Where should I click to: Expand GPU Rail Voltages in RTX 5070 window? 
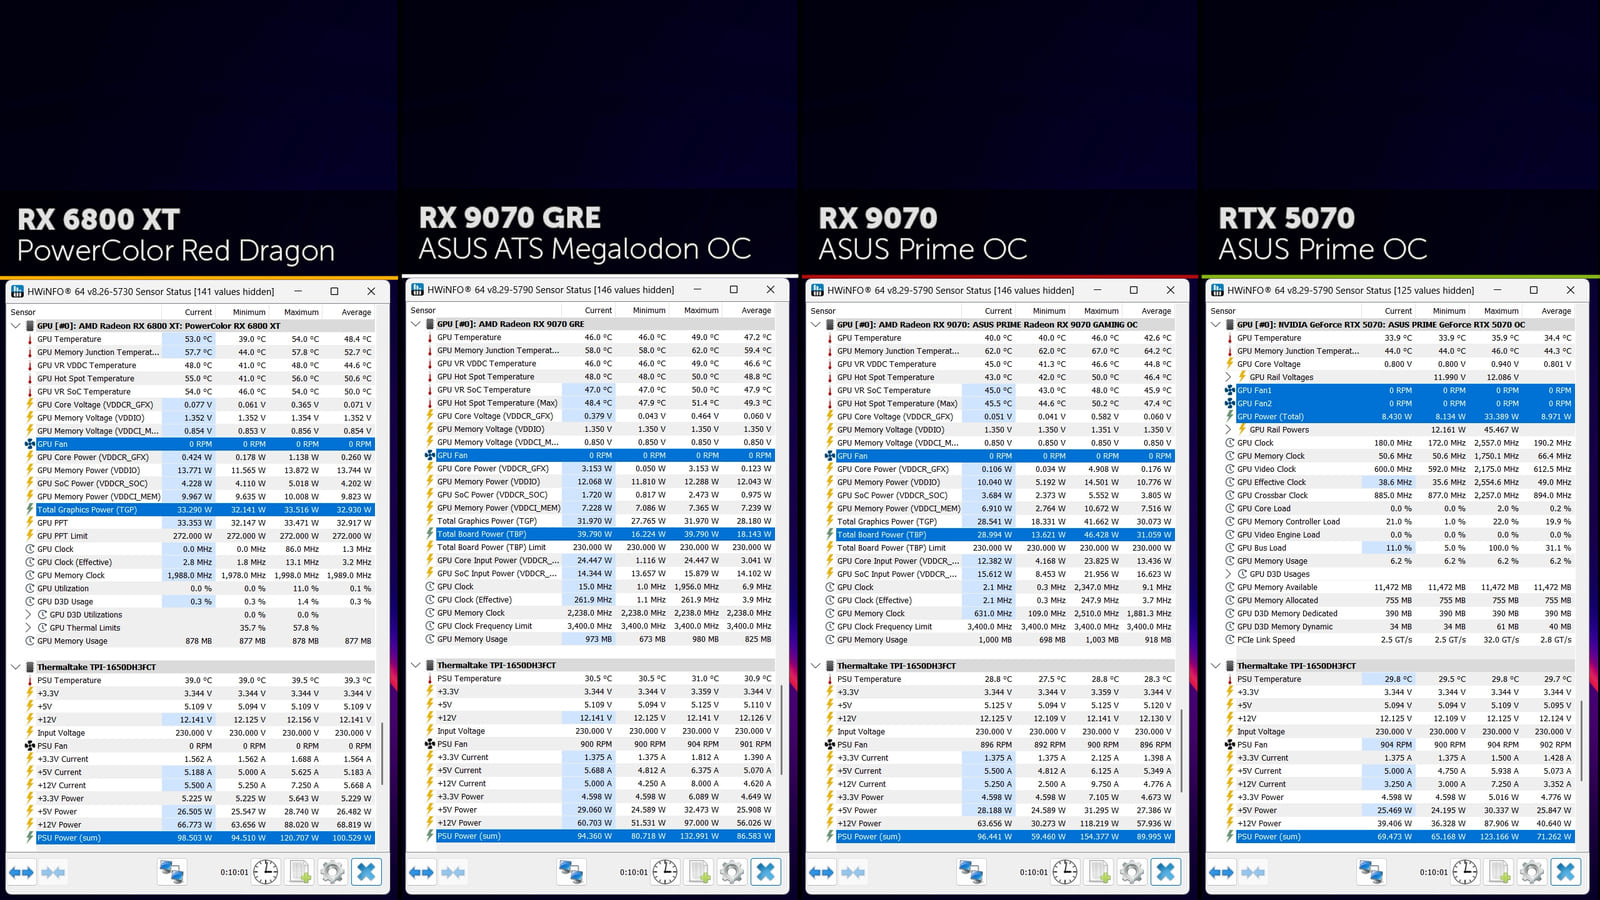(1229, 377)
